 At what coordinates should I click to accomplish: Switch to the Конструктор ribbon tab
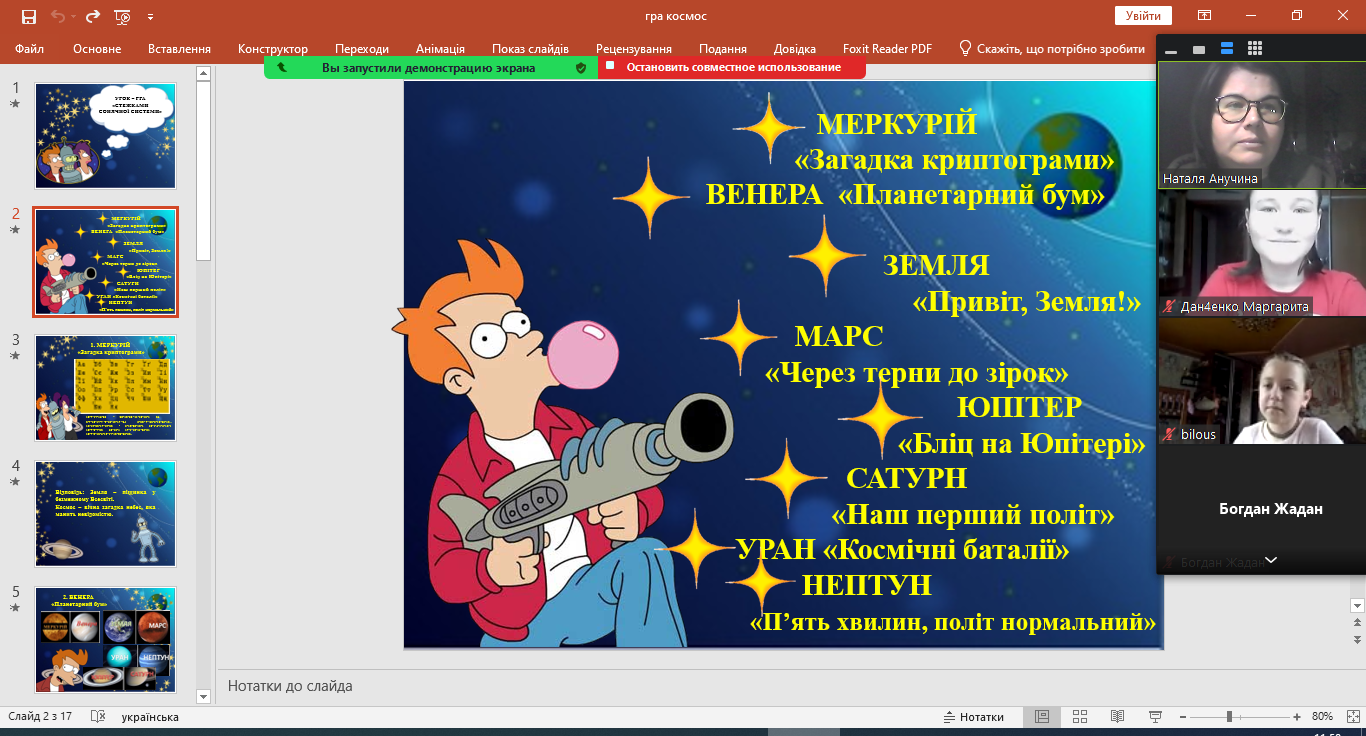tap(273, 48)
